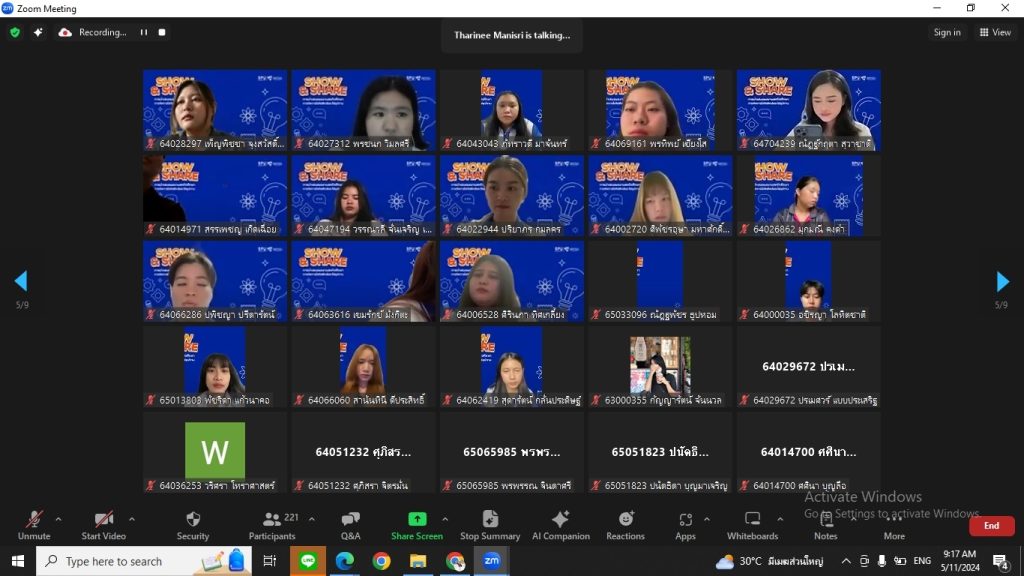Viewport: 1024px width, 576px height.
Task: Open Zoom Apps
Action: (685, 526)
